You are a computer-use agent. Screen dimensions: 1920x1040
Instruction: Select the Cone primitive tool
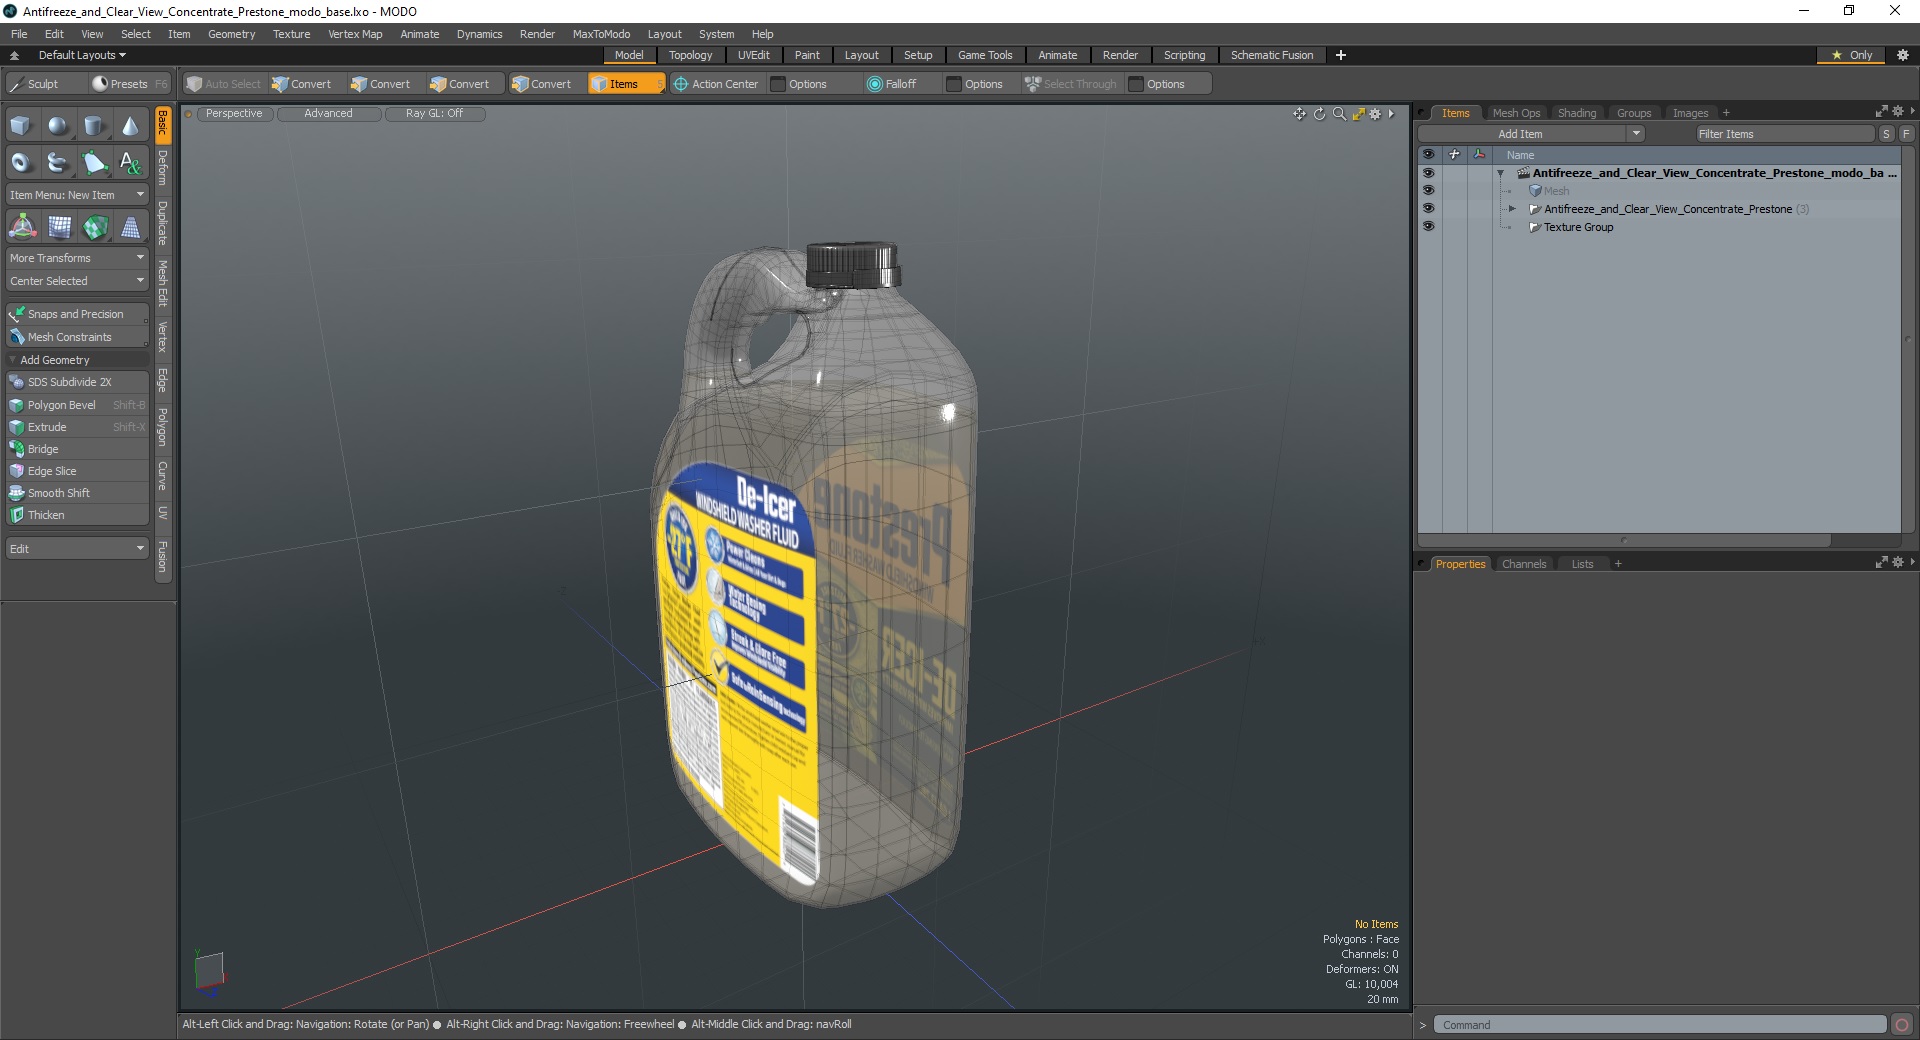coord(130,126)
